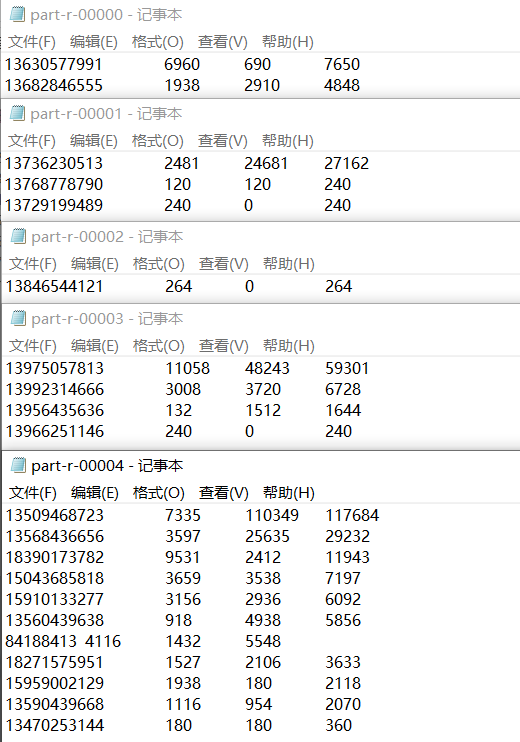Click the part-r-00003 Notepad title icon

click(x=18, y=318)
